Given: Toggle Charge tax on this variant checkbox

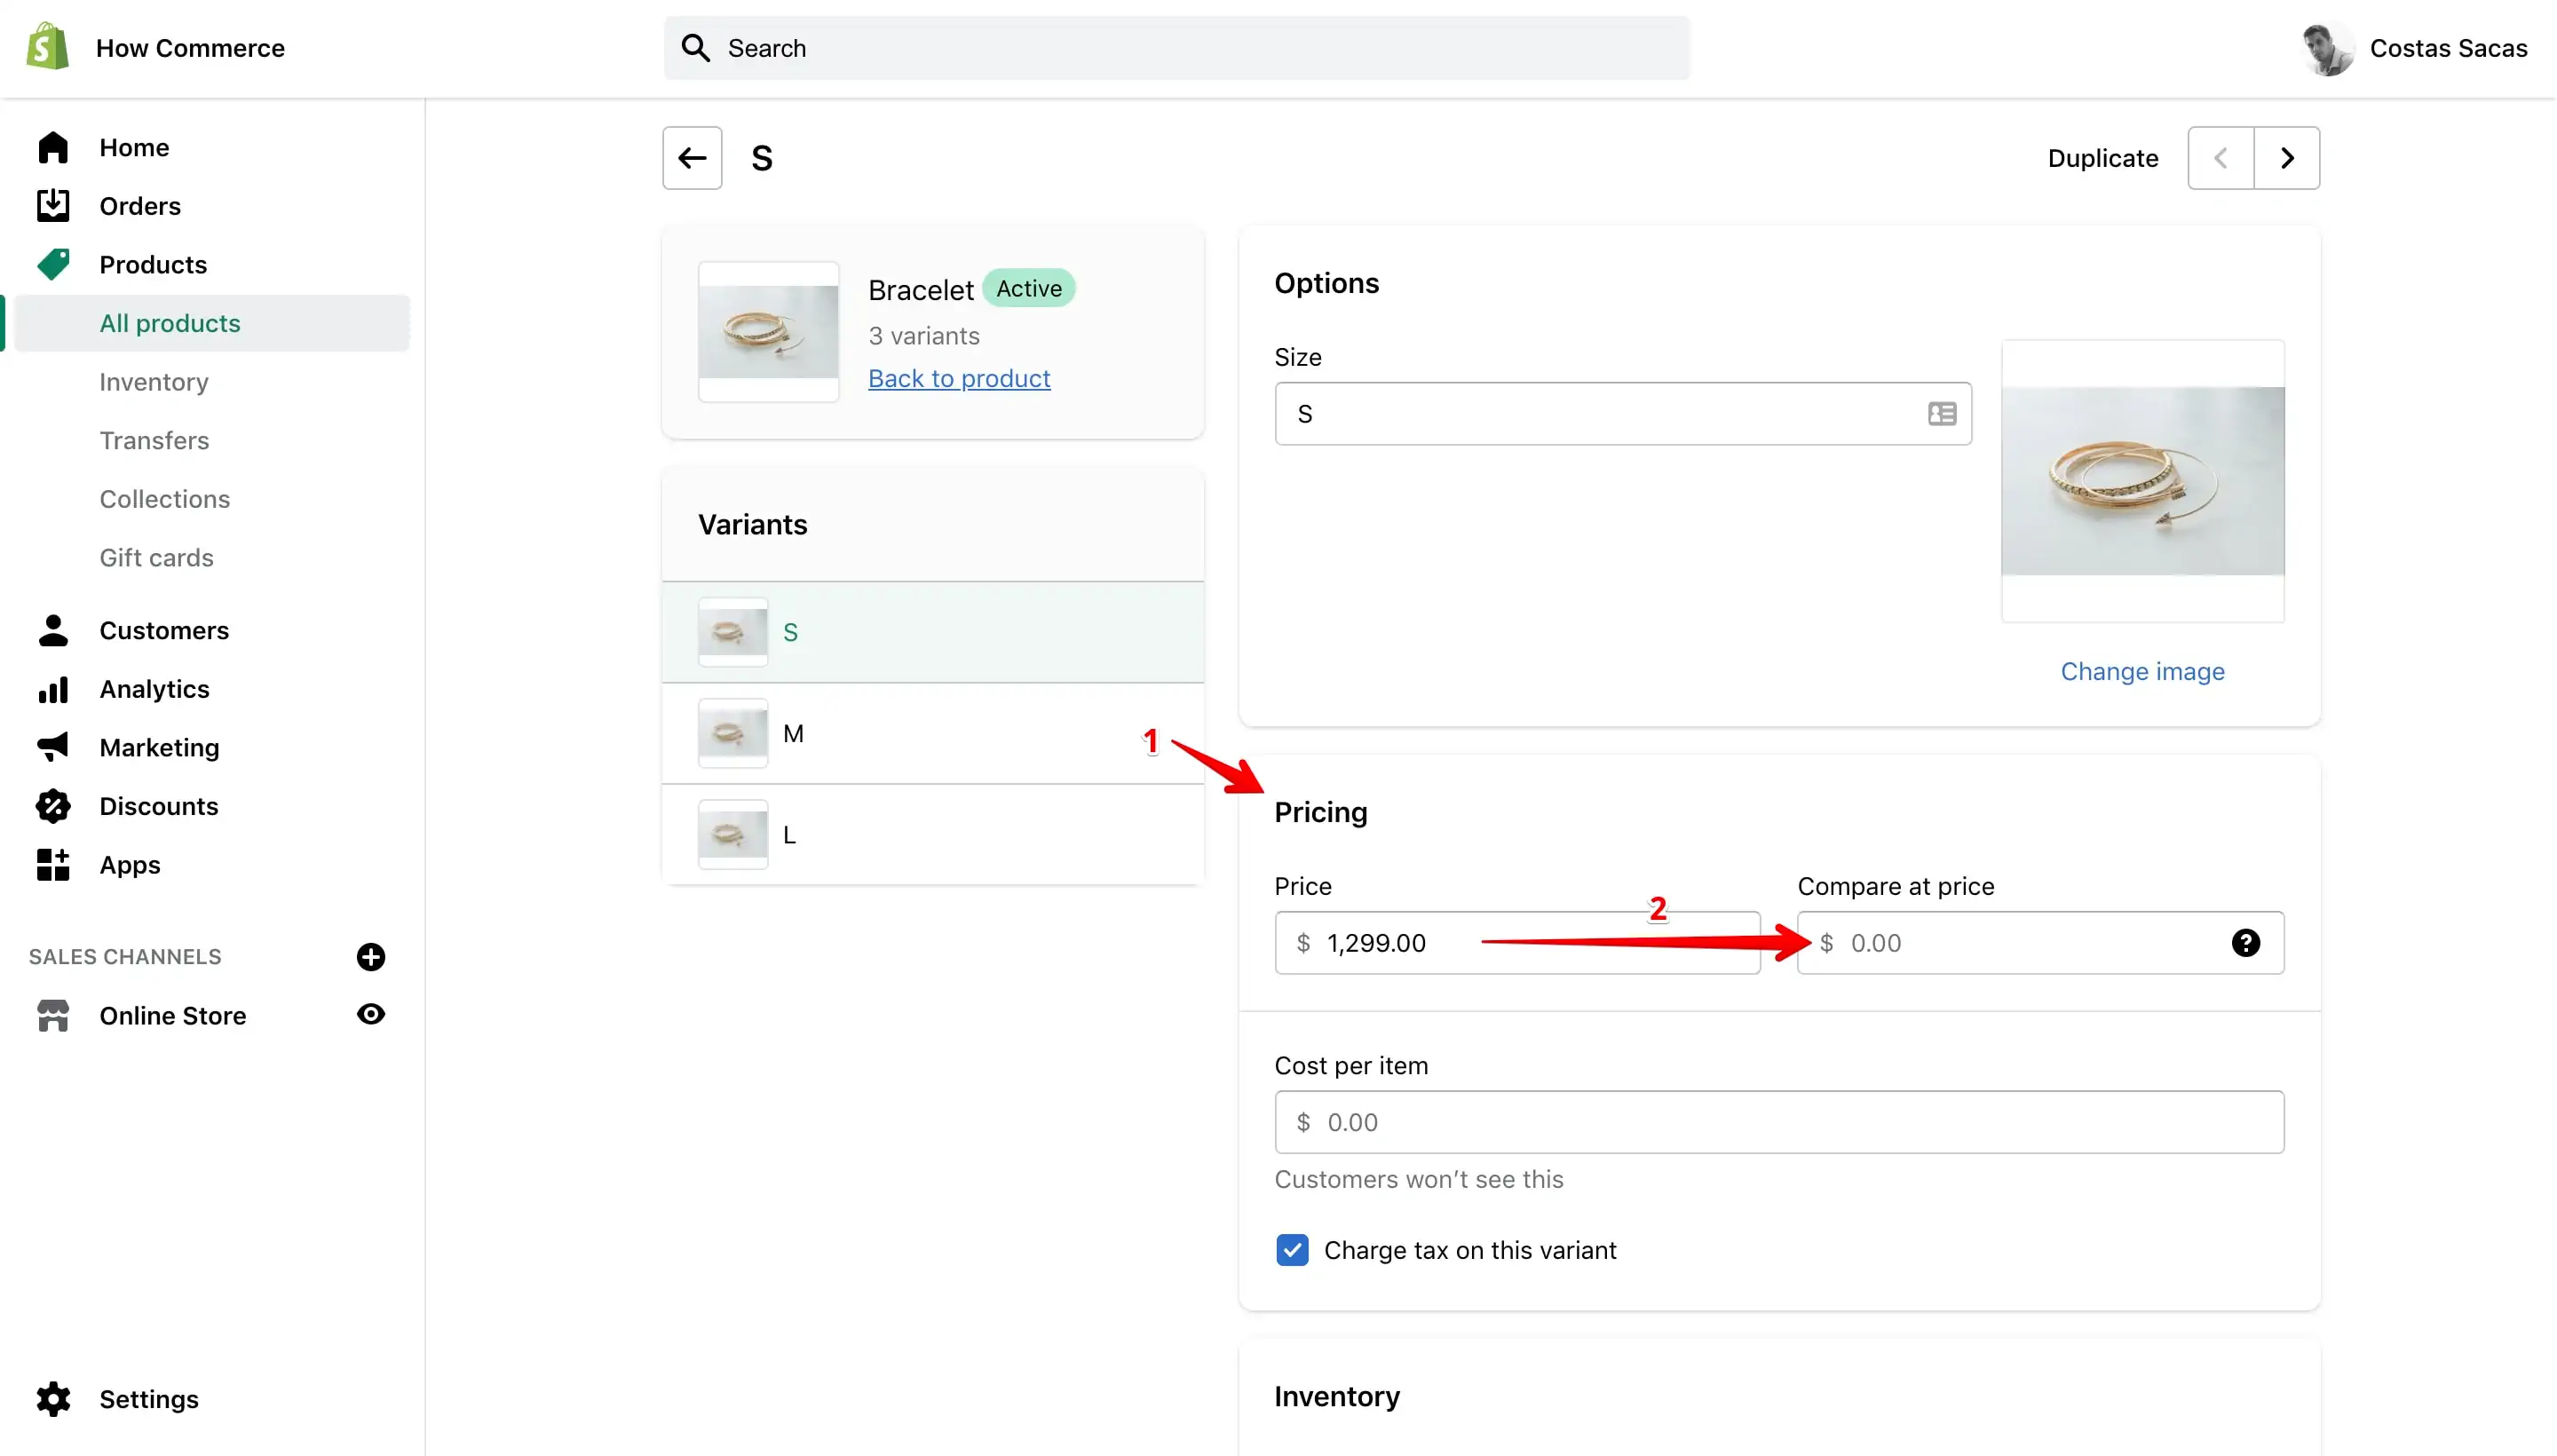Looking at the screenshot, I should [x=1292, y=1250].
